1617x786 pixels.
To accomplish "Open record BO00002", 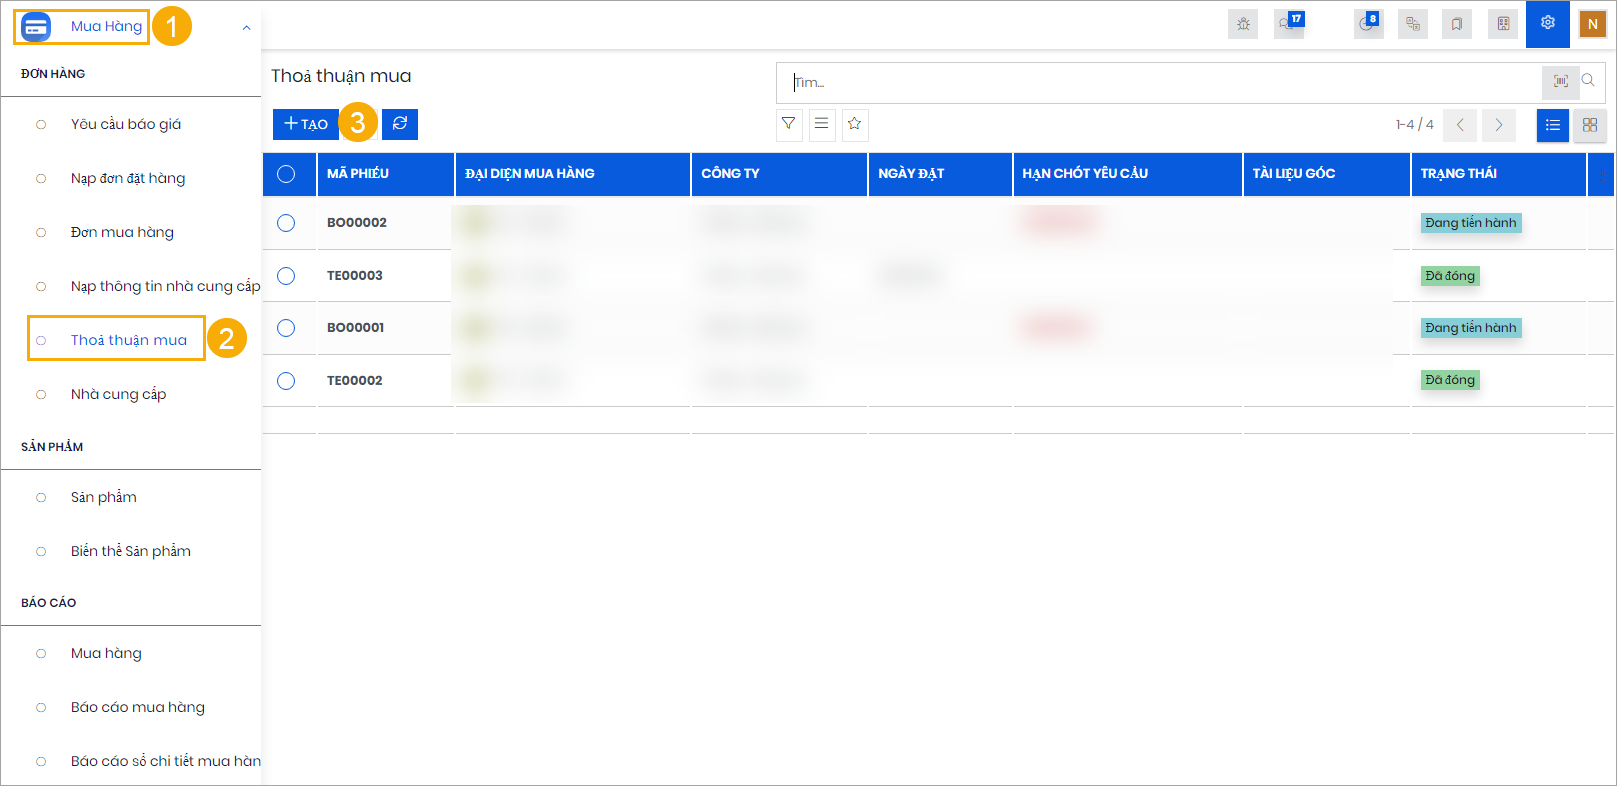I will coord(357,223).
